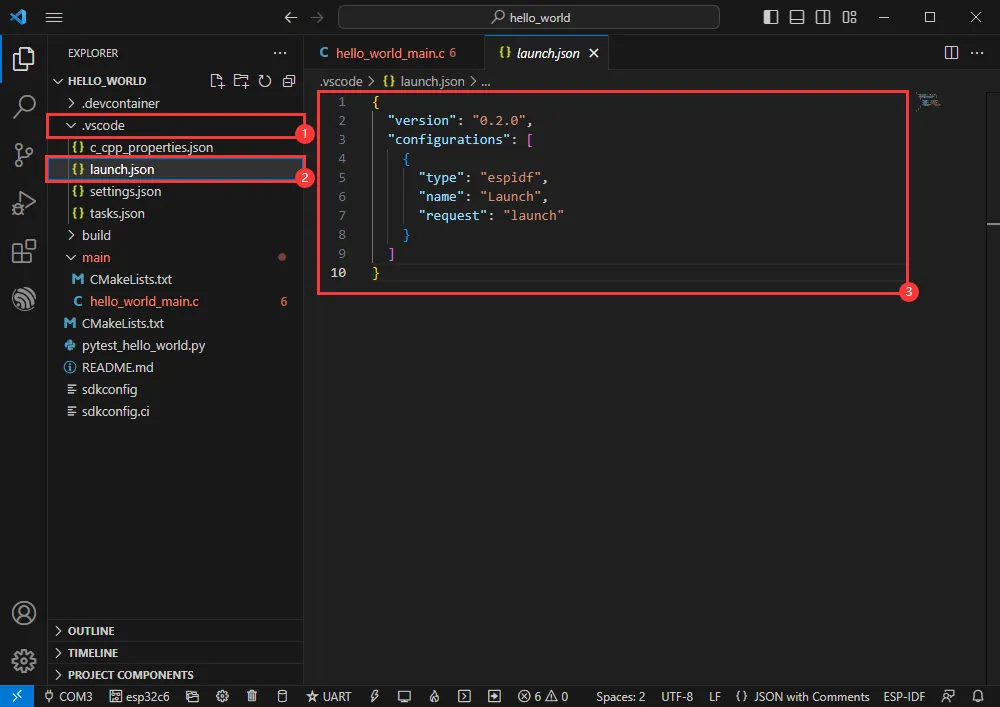Open the Run and Debug view
The image size is (1000, 707).
(x=23, y=203)
